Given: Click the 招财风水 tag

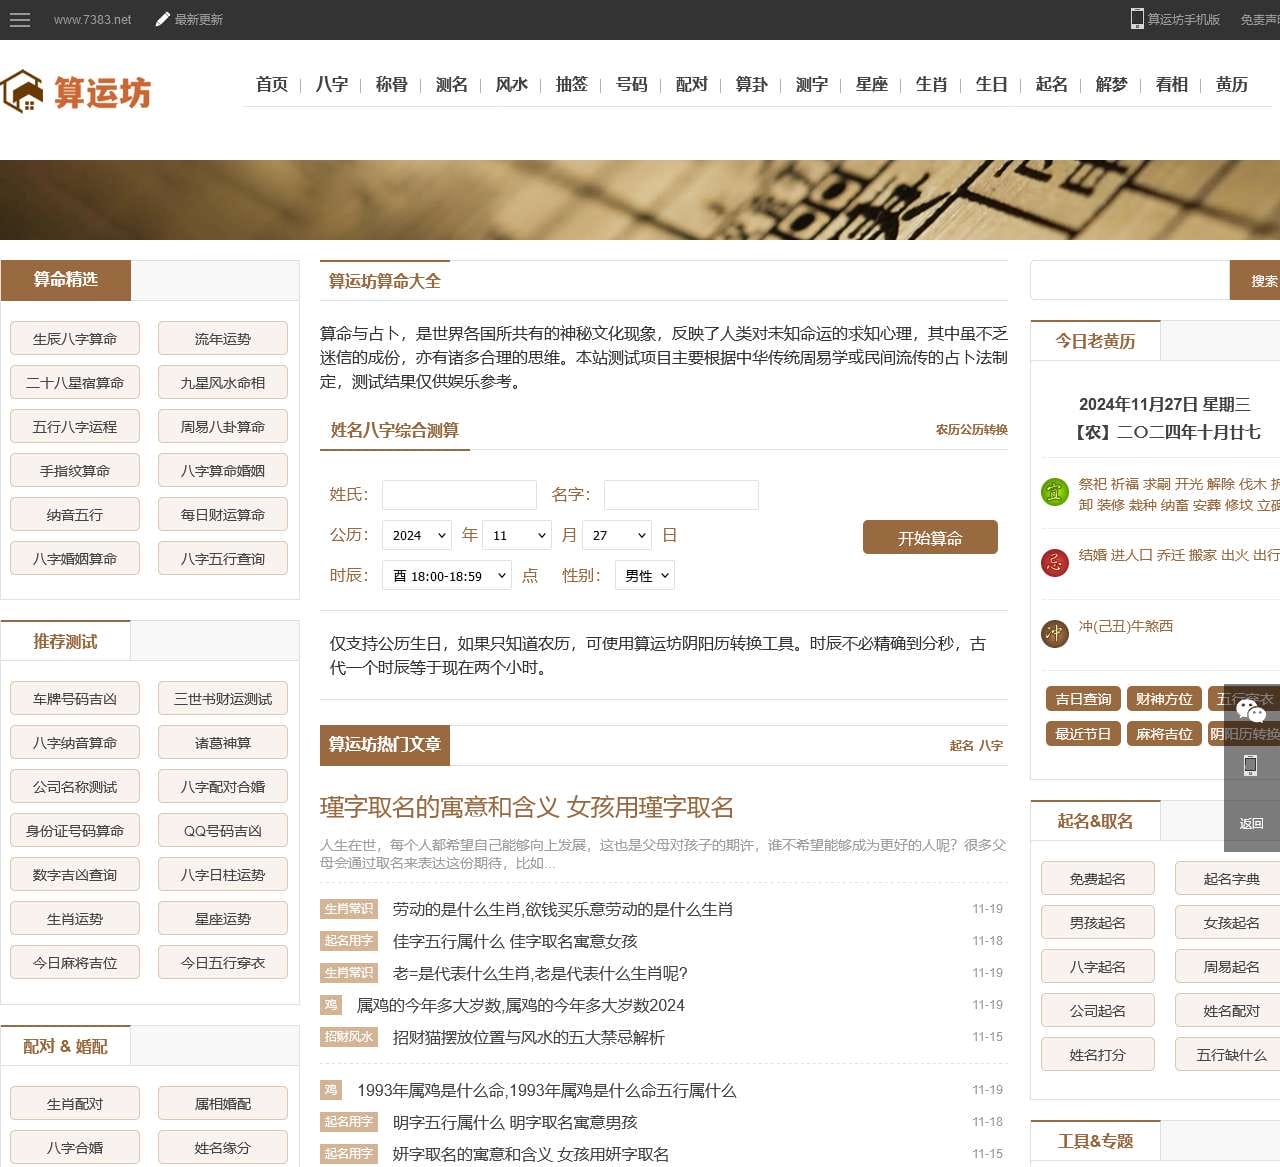Looking at the screenshot, I should click(349, 1037).
